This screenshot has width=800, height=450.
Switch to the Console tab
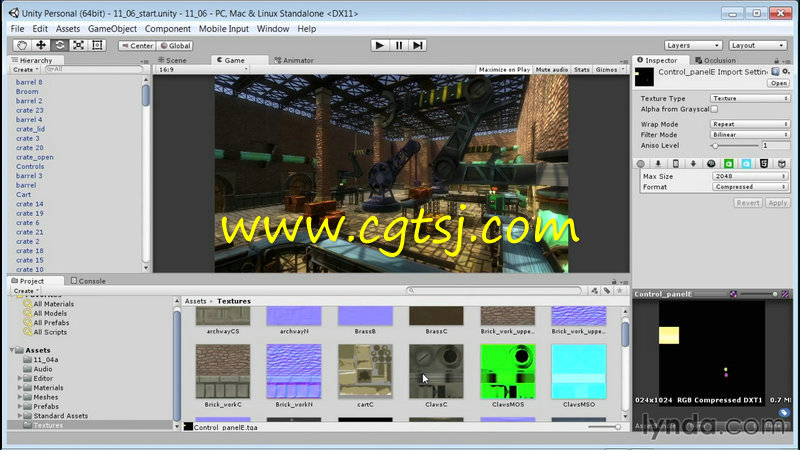(88, 281)
